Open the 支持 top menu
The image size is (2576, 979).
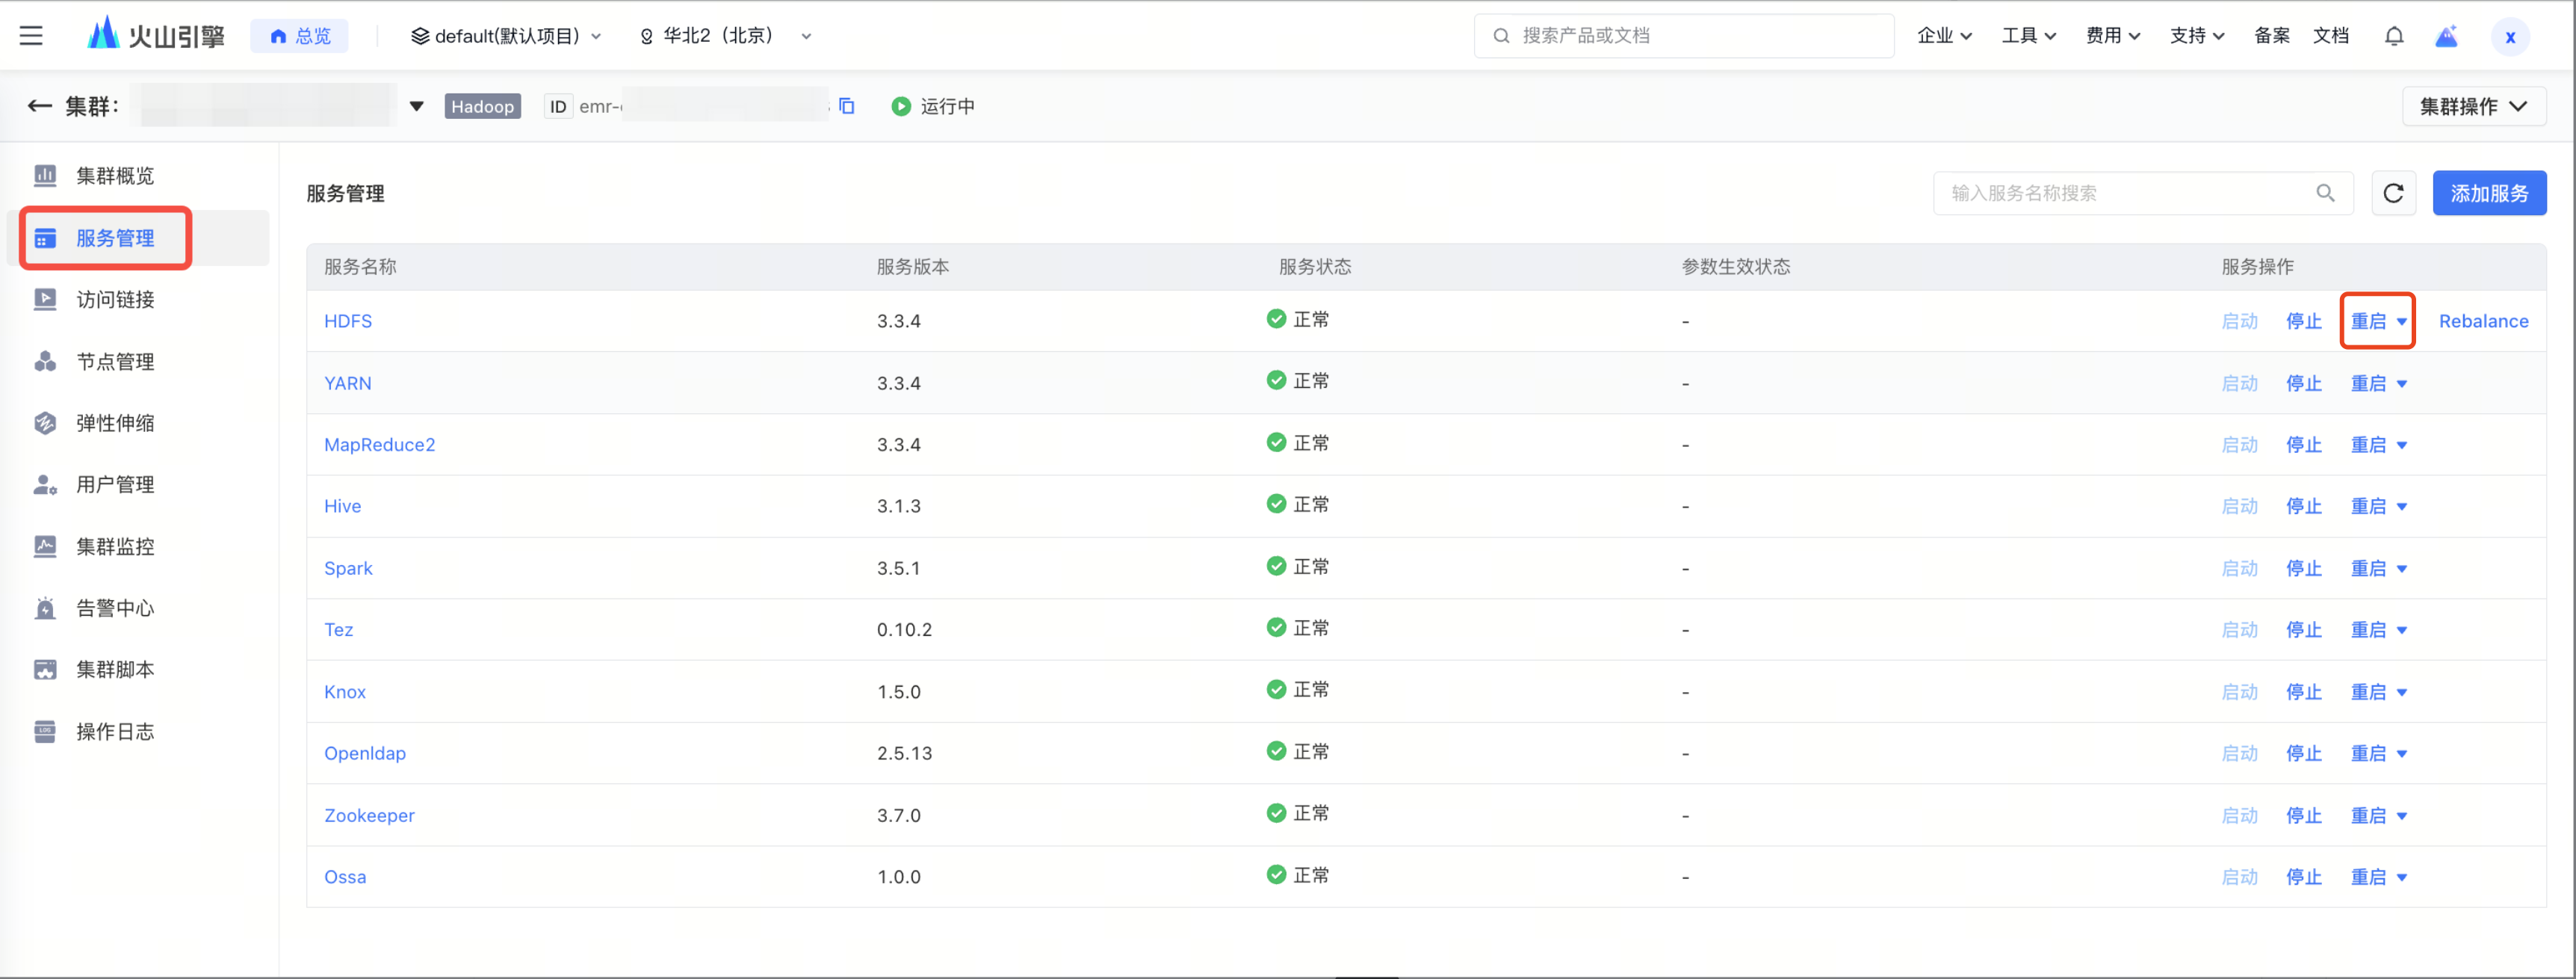(2196, 36)
